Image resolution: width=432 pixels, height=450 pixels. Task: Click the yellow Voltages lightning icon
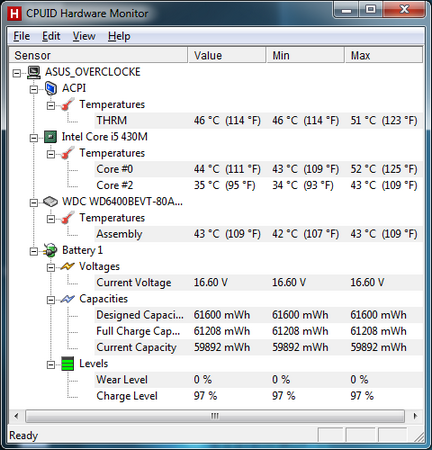coord(67,267)
